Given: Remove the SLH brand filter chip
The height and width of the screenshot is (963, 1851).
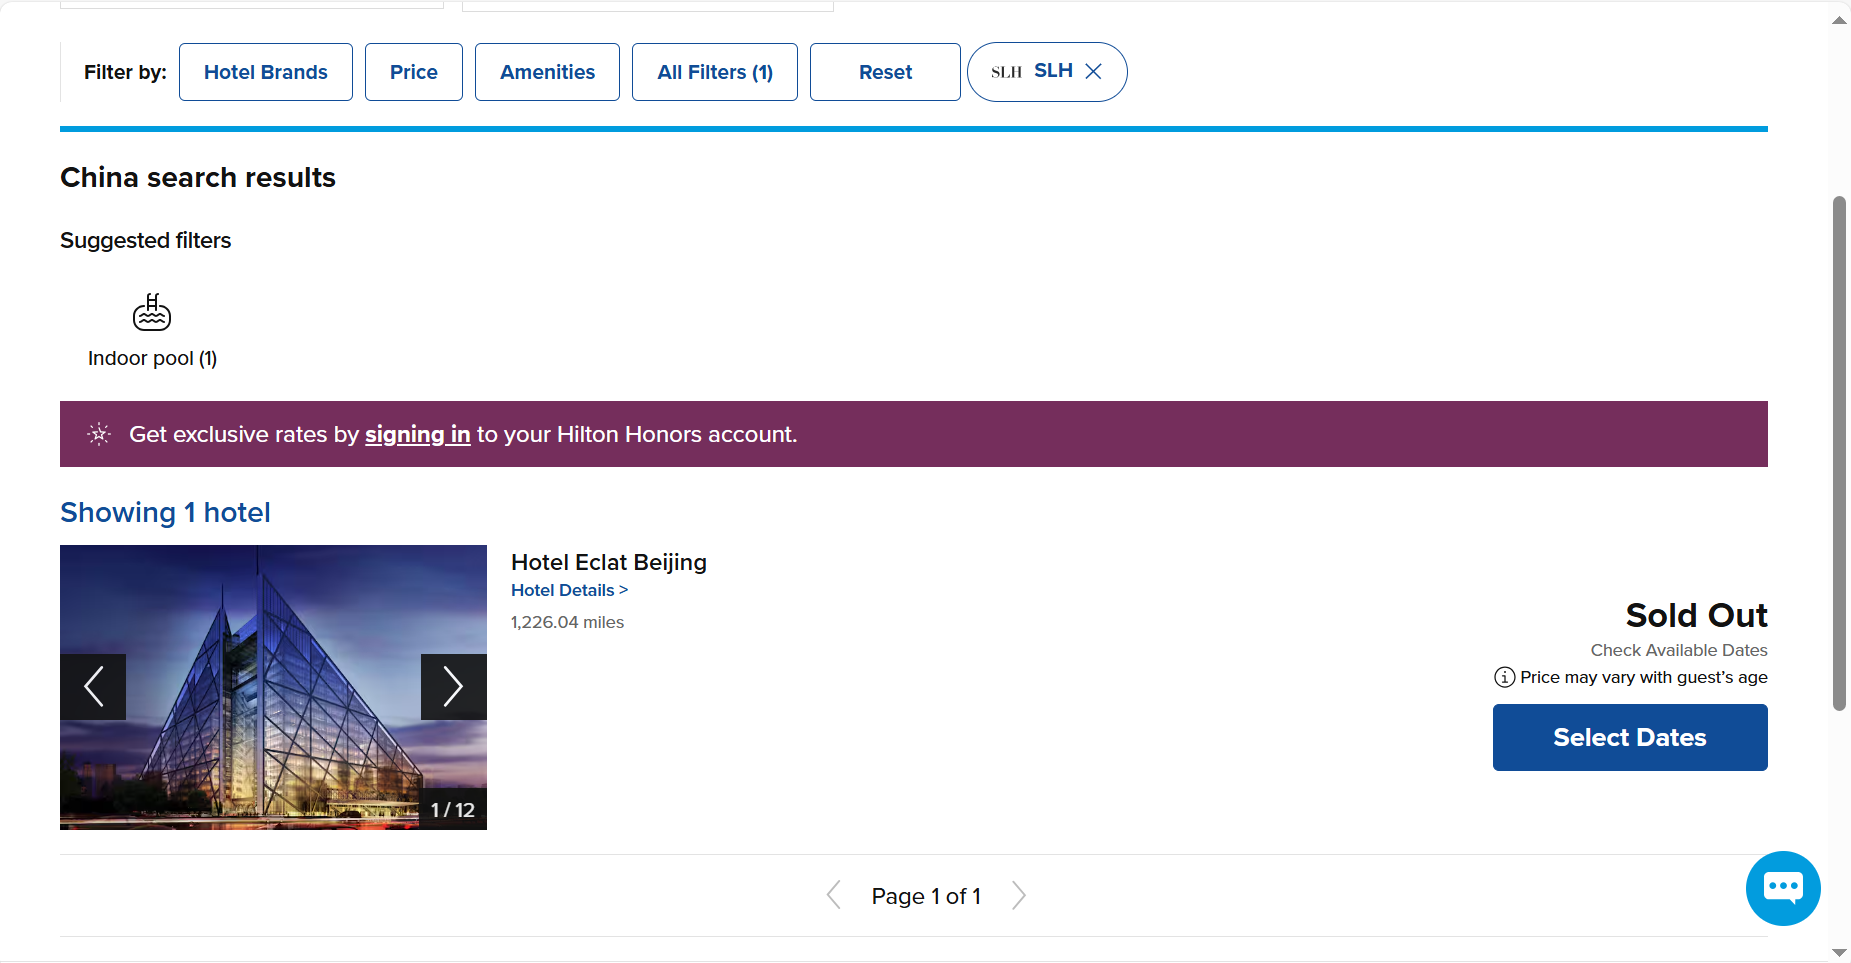Looking at the screenshot, I should coord(1094,71).
